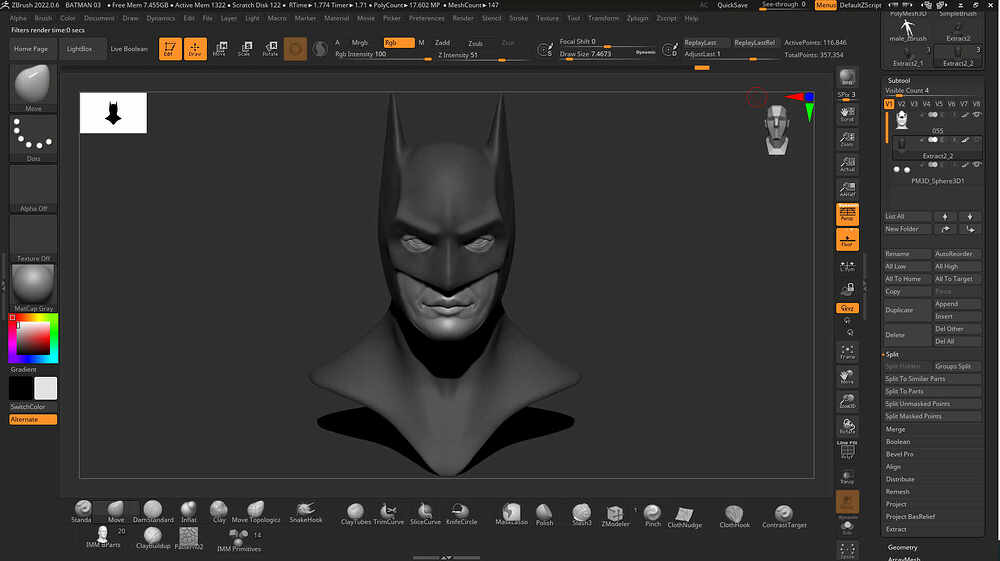The image size is (1000, 561).
Task: Select the ClayTubes brush
Action: (356, 514)
